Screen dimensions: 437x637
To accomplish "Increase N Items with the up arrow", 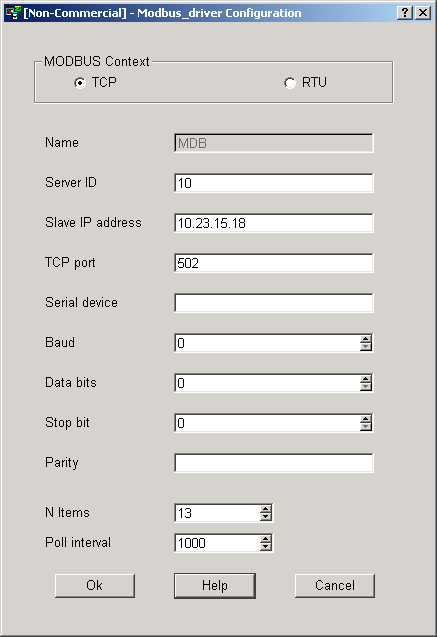I will (266, 509).
